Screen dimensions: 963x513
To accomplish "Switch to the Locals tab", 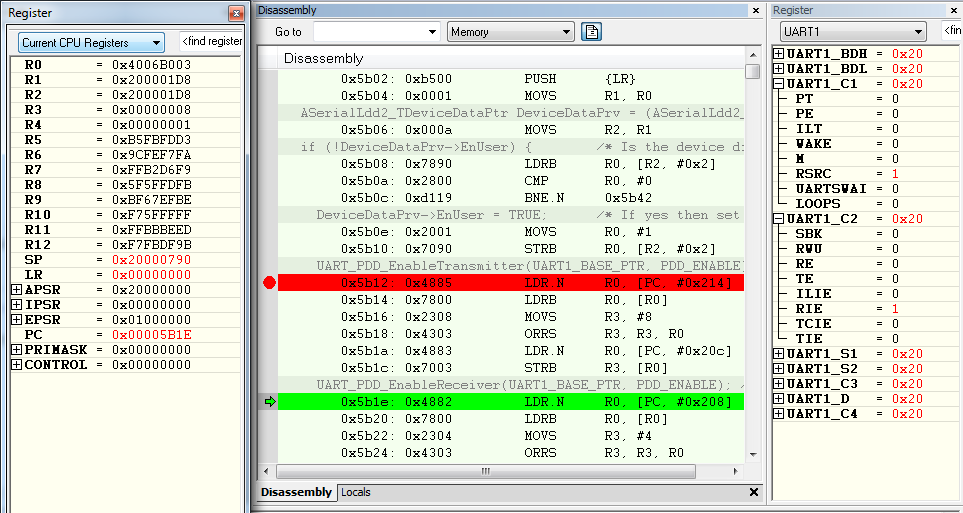I will click(356, 492).
